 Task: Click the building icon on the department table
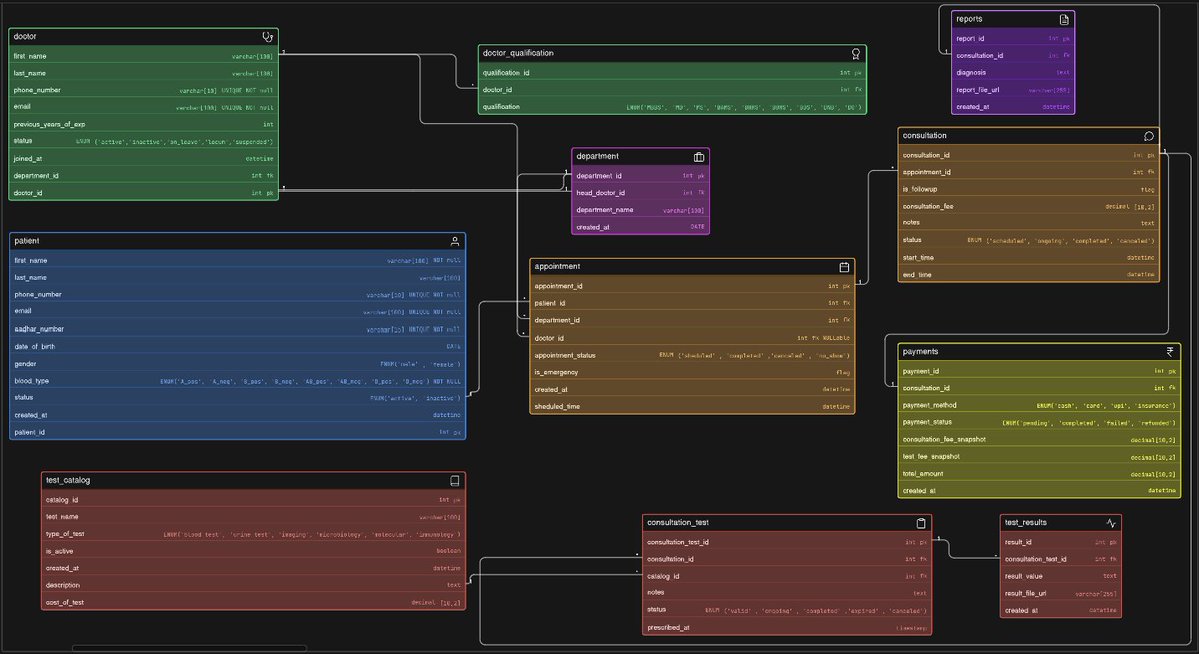pyautogui.click(x=701, y=155)
